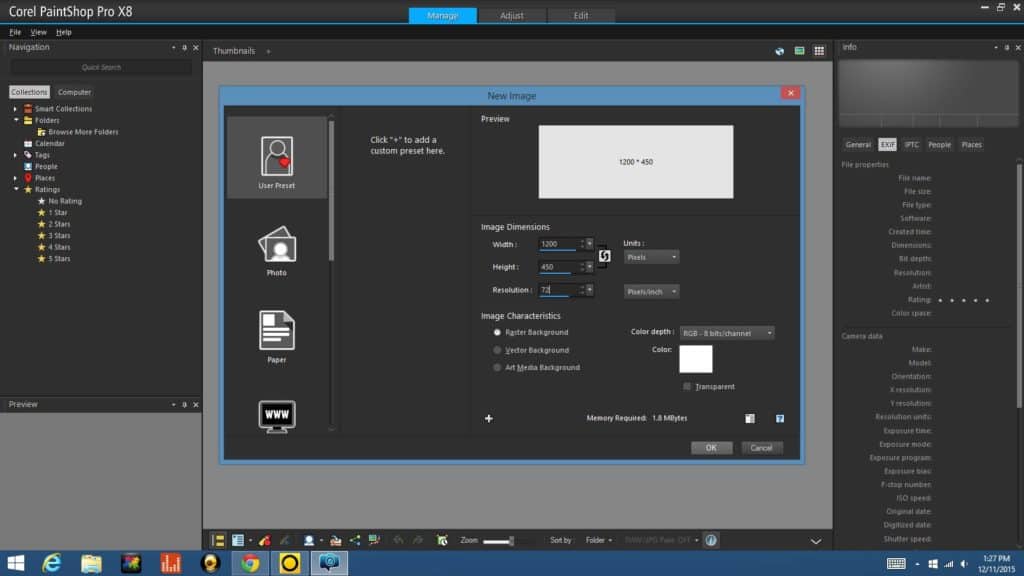The width and height of the screenshot is (1024, 576).
Task: Select Art Media Background option
Action: (x=498, y=368)
